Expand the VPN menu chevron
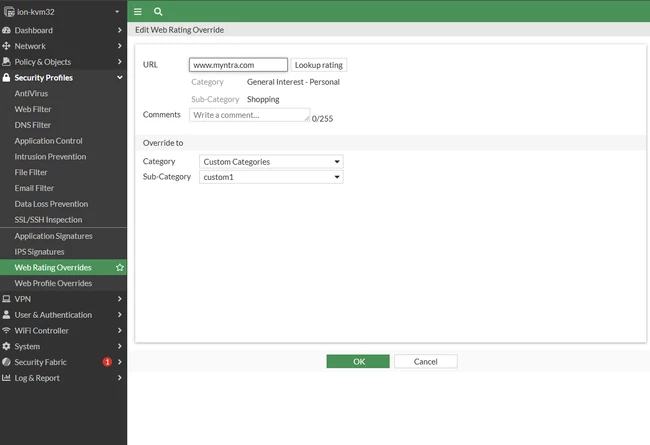 [119, 299]
